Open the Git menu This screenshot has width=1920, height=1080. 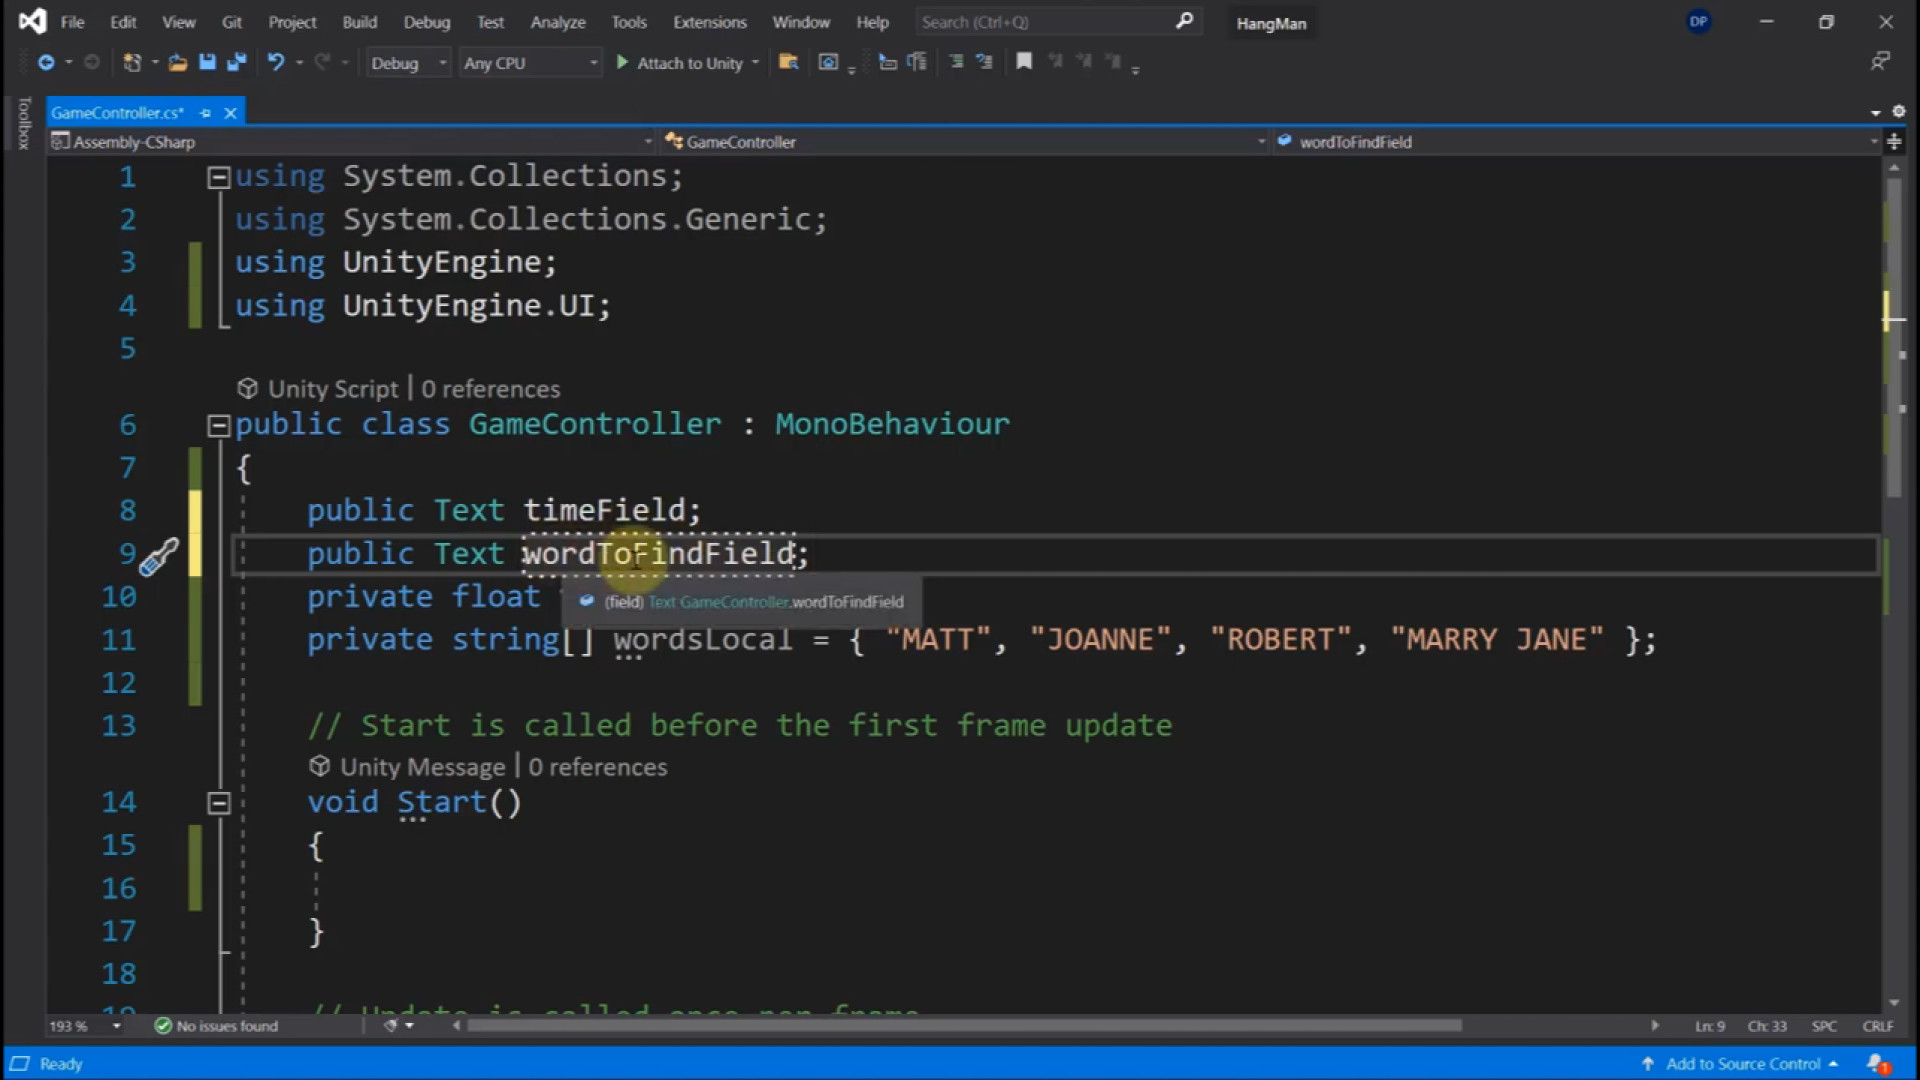[231, 21]
